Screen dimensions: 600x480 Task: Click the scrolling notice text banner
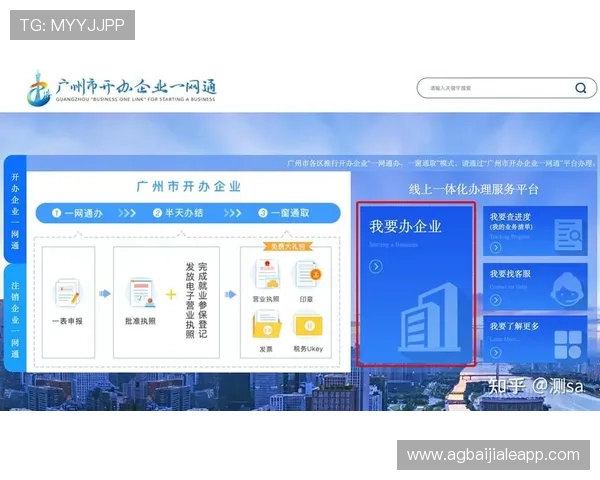[x=441, y=163]
